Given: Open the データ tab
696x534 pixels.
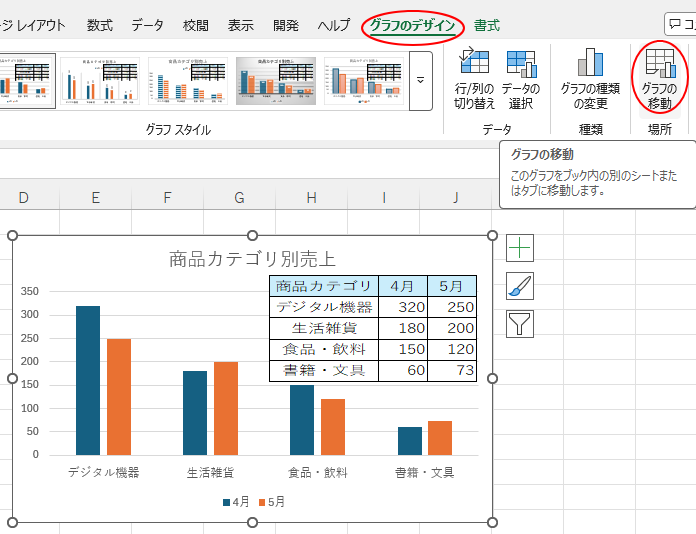Looking at the screenshot, I should pos(147,25).
